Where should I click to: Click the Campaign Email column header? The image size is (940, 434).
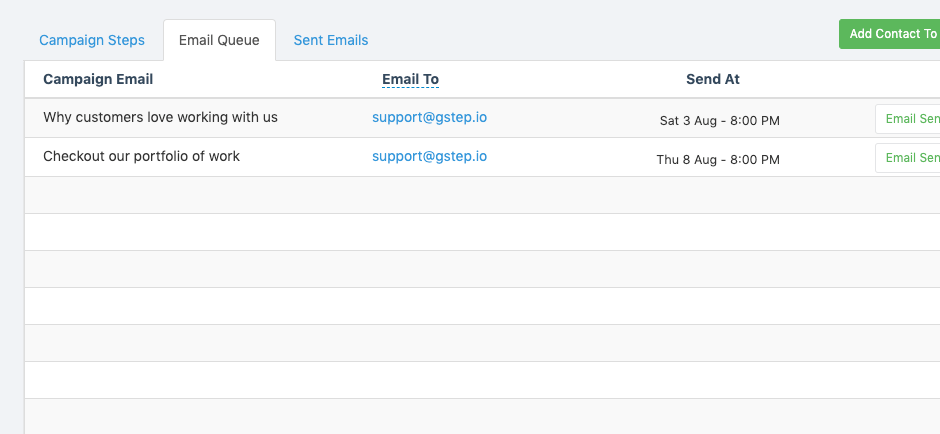click(x=98, y=79)
